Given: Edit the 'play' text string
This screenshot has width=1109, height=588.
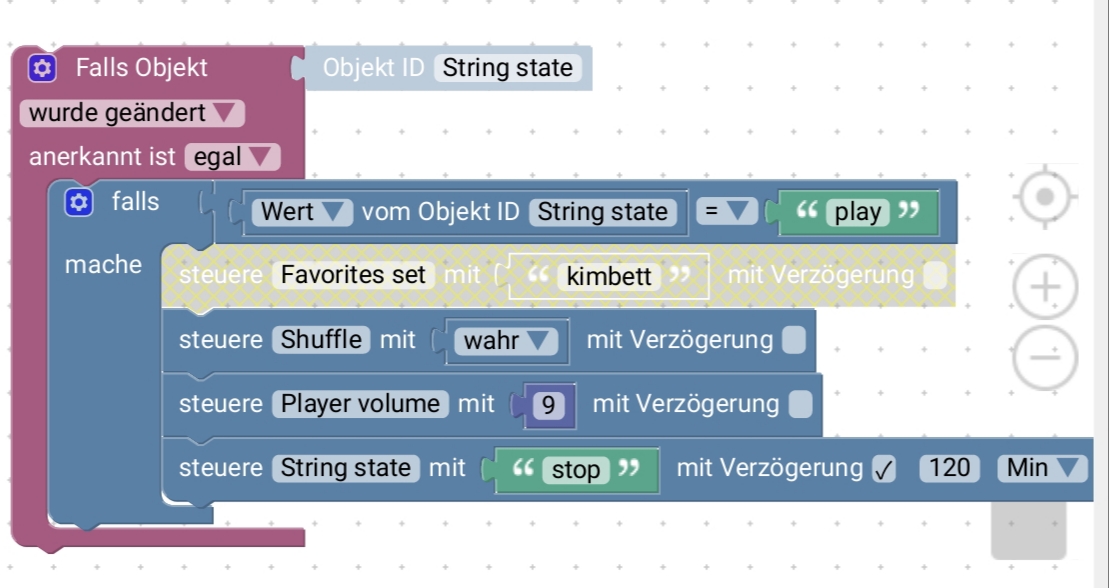Looking at the screenshot, I should pyautogui.click(x=857, y=212).
